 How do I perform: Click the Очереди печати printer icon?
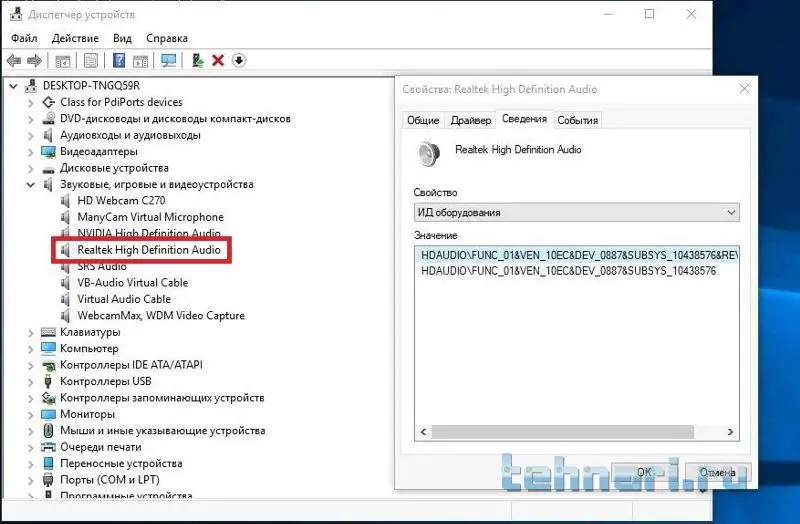pyautogui.click(x=48, y=447)
